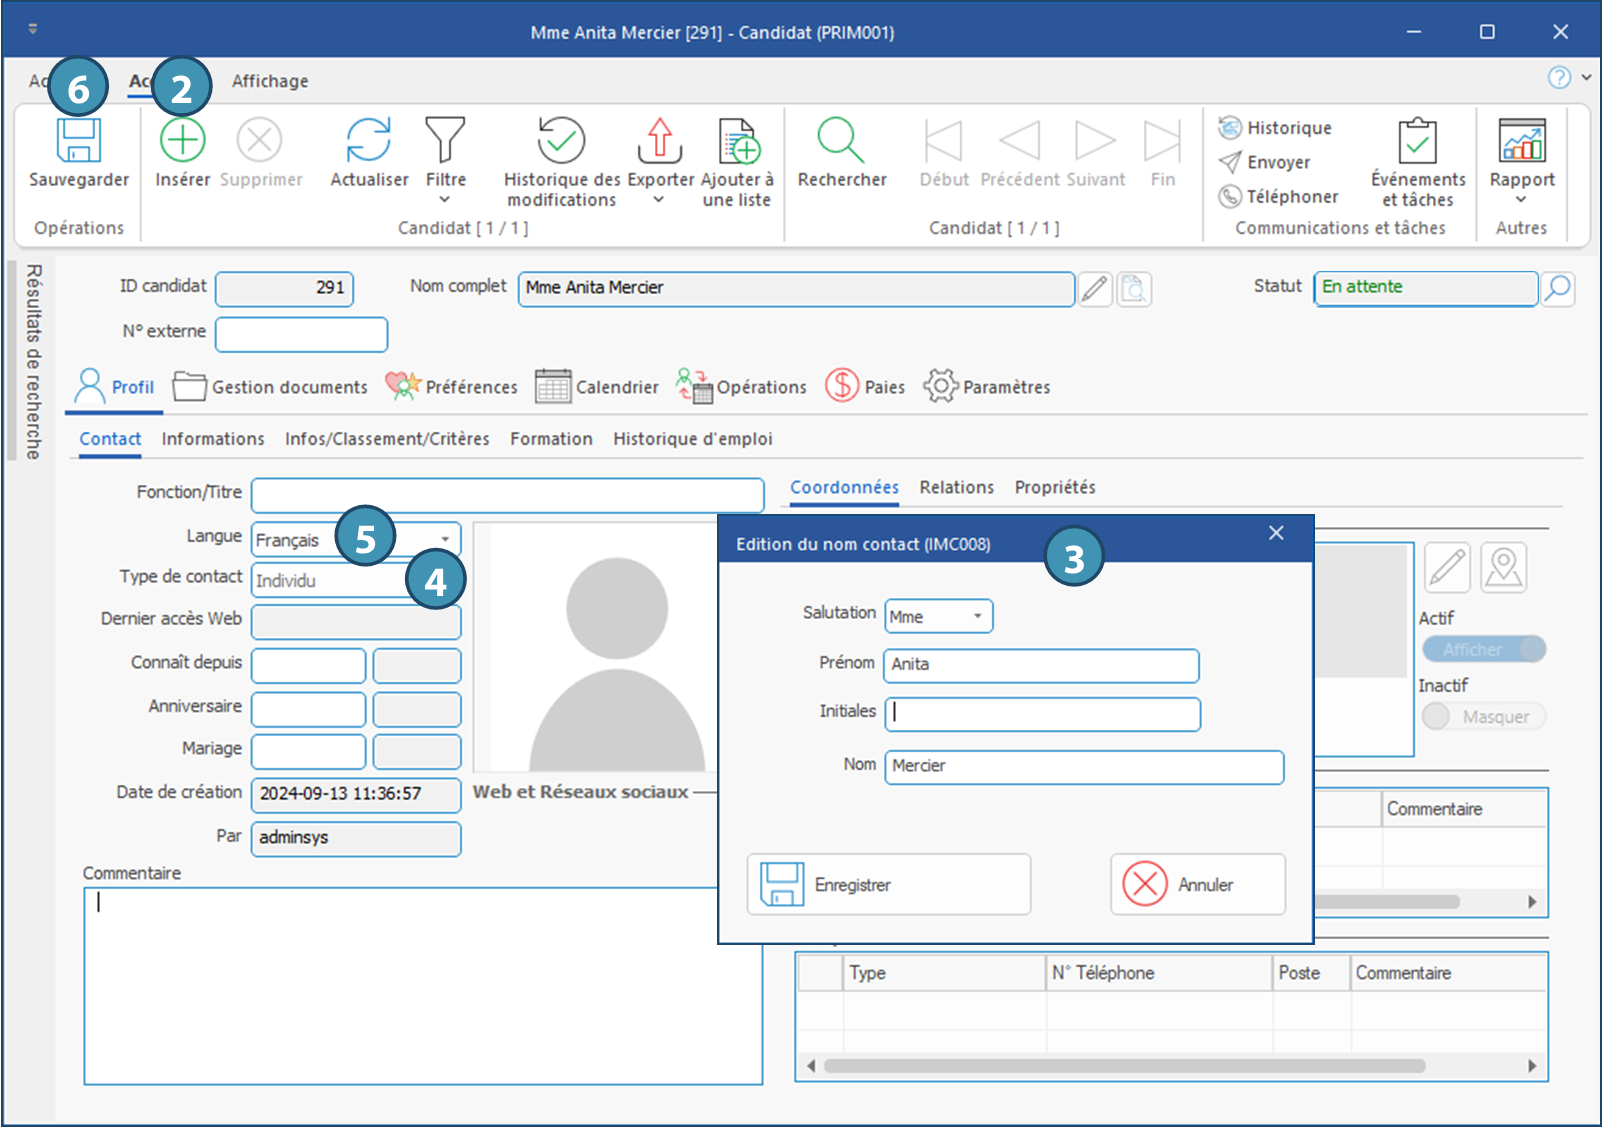Expand the Rapport dropdown menu
The width and height of the screenshot is (1603, 1128).
click(x=1521, y=200)
